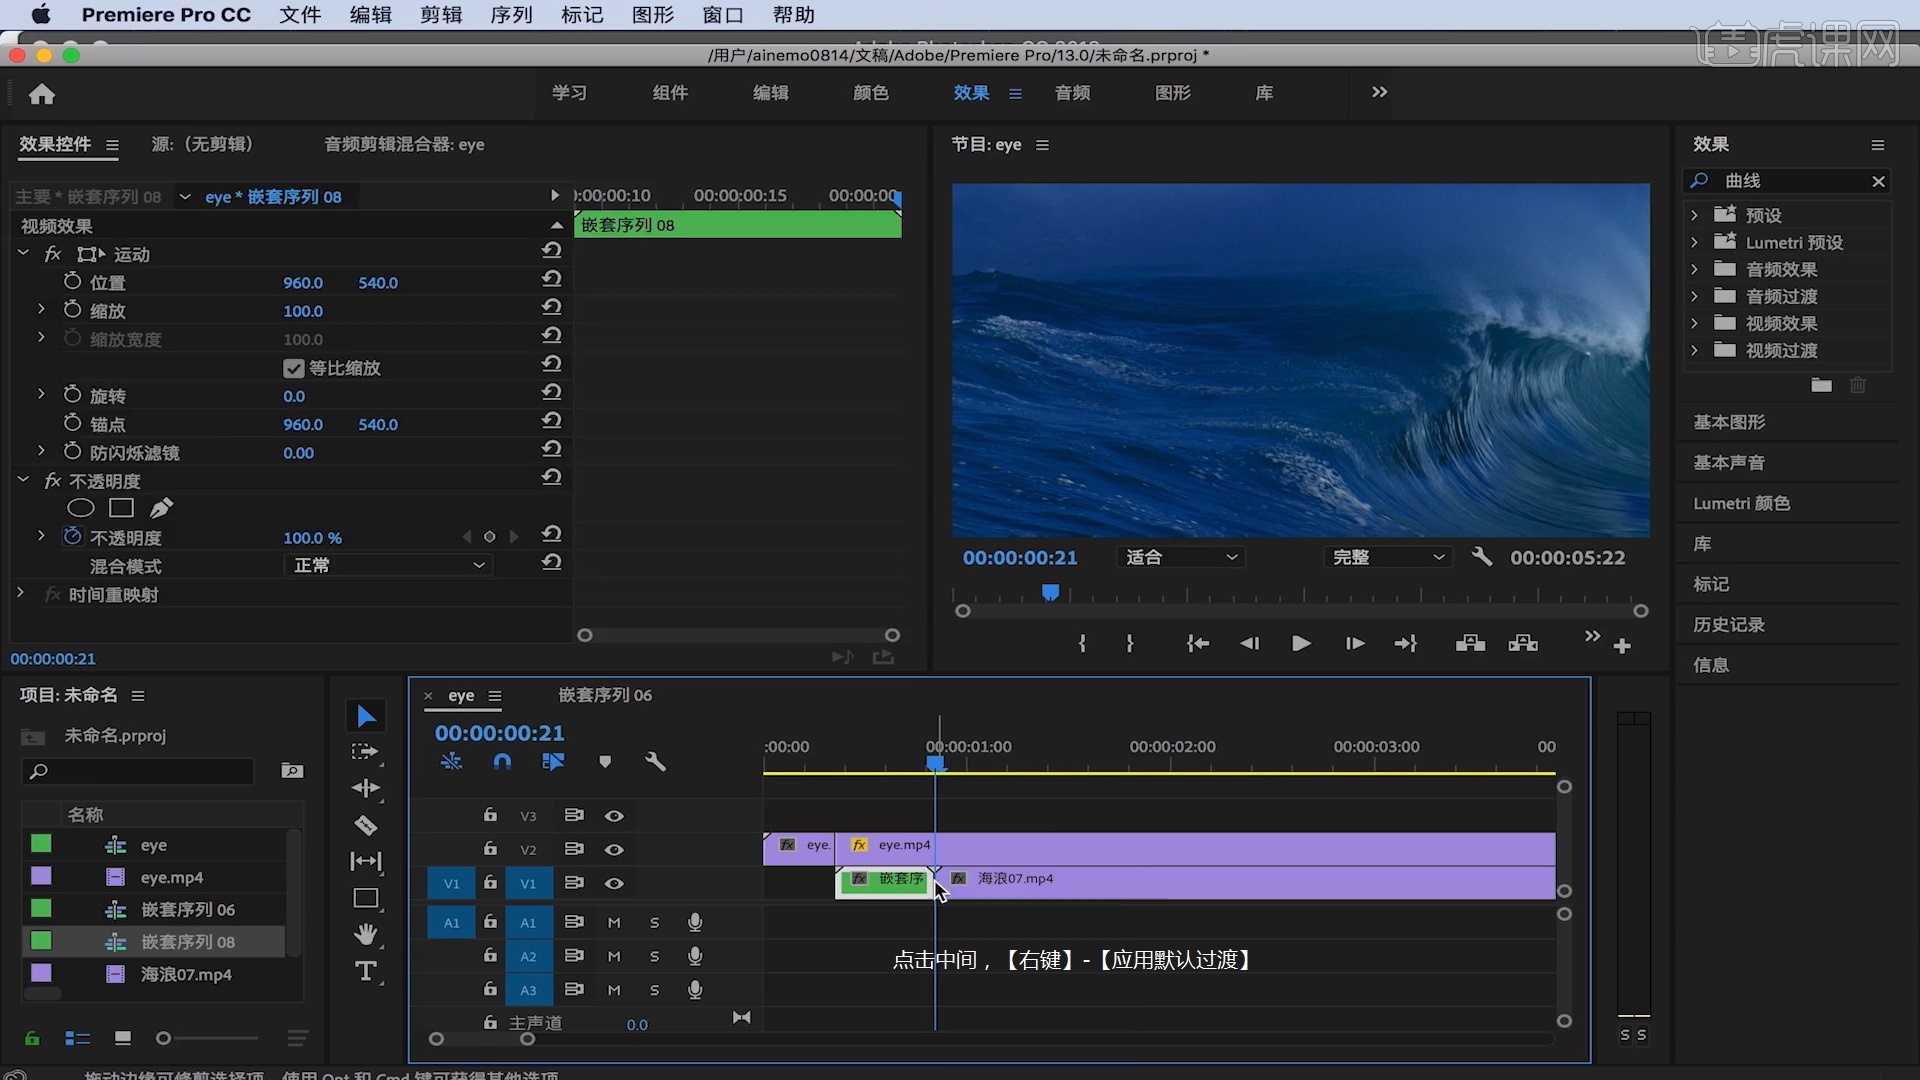
Task: Toggle V1 track visibility eye
Action: [614, 884]
